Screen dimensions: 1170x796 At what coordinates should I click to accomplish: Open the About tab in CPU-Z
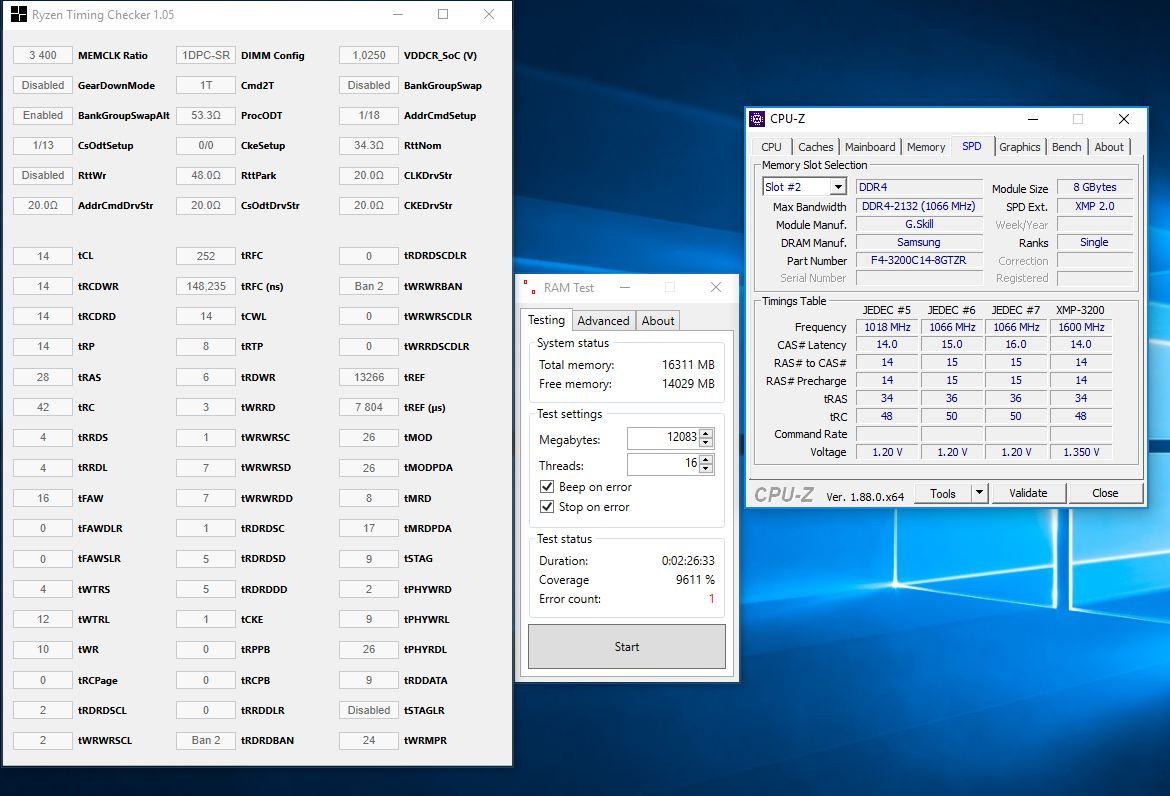tap(1109, 147)
